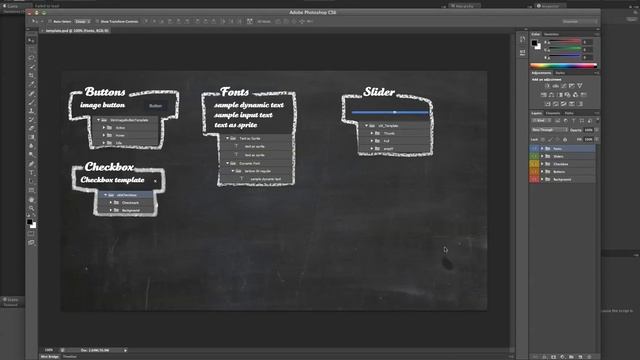Expand the Buttons layer group
This screenshot has width=640, height=360.
click(x=542, y=172)
